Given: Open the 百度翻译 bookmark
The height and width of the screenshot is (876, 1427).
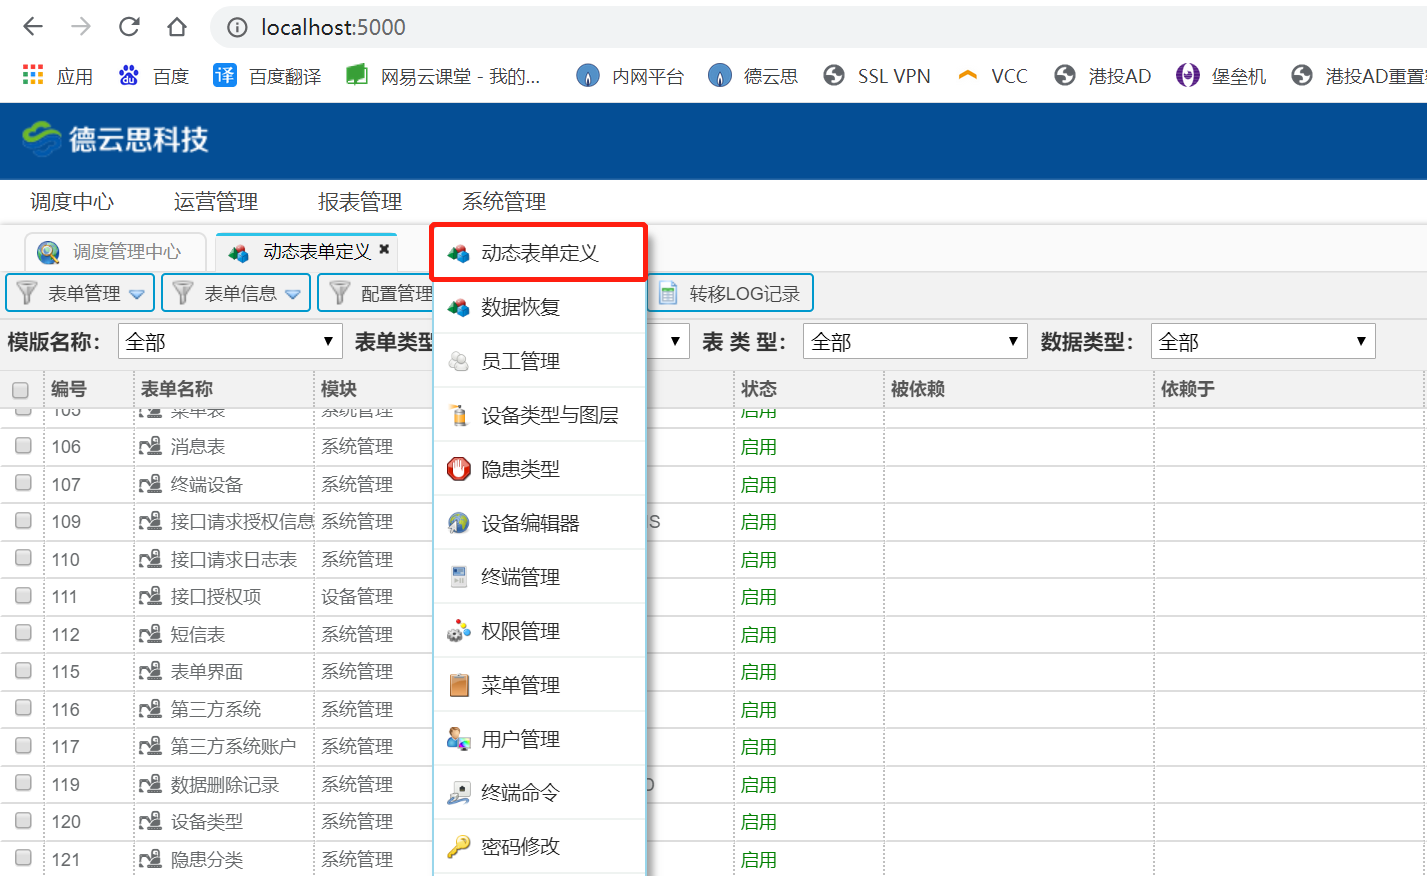Looking at the screenshot, I should click(268, 76).
